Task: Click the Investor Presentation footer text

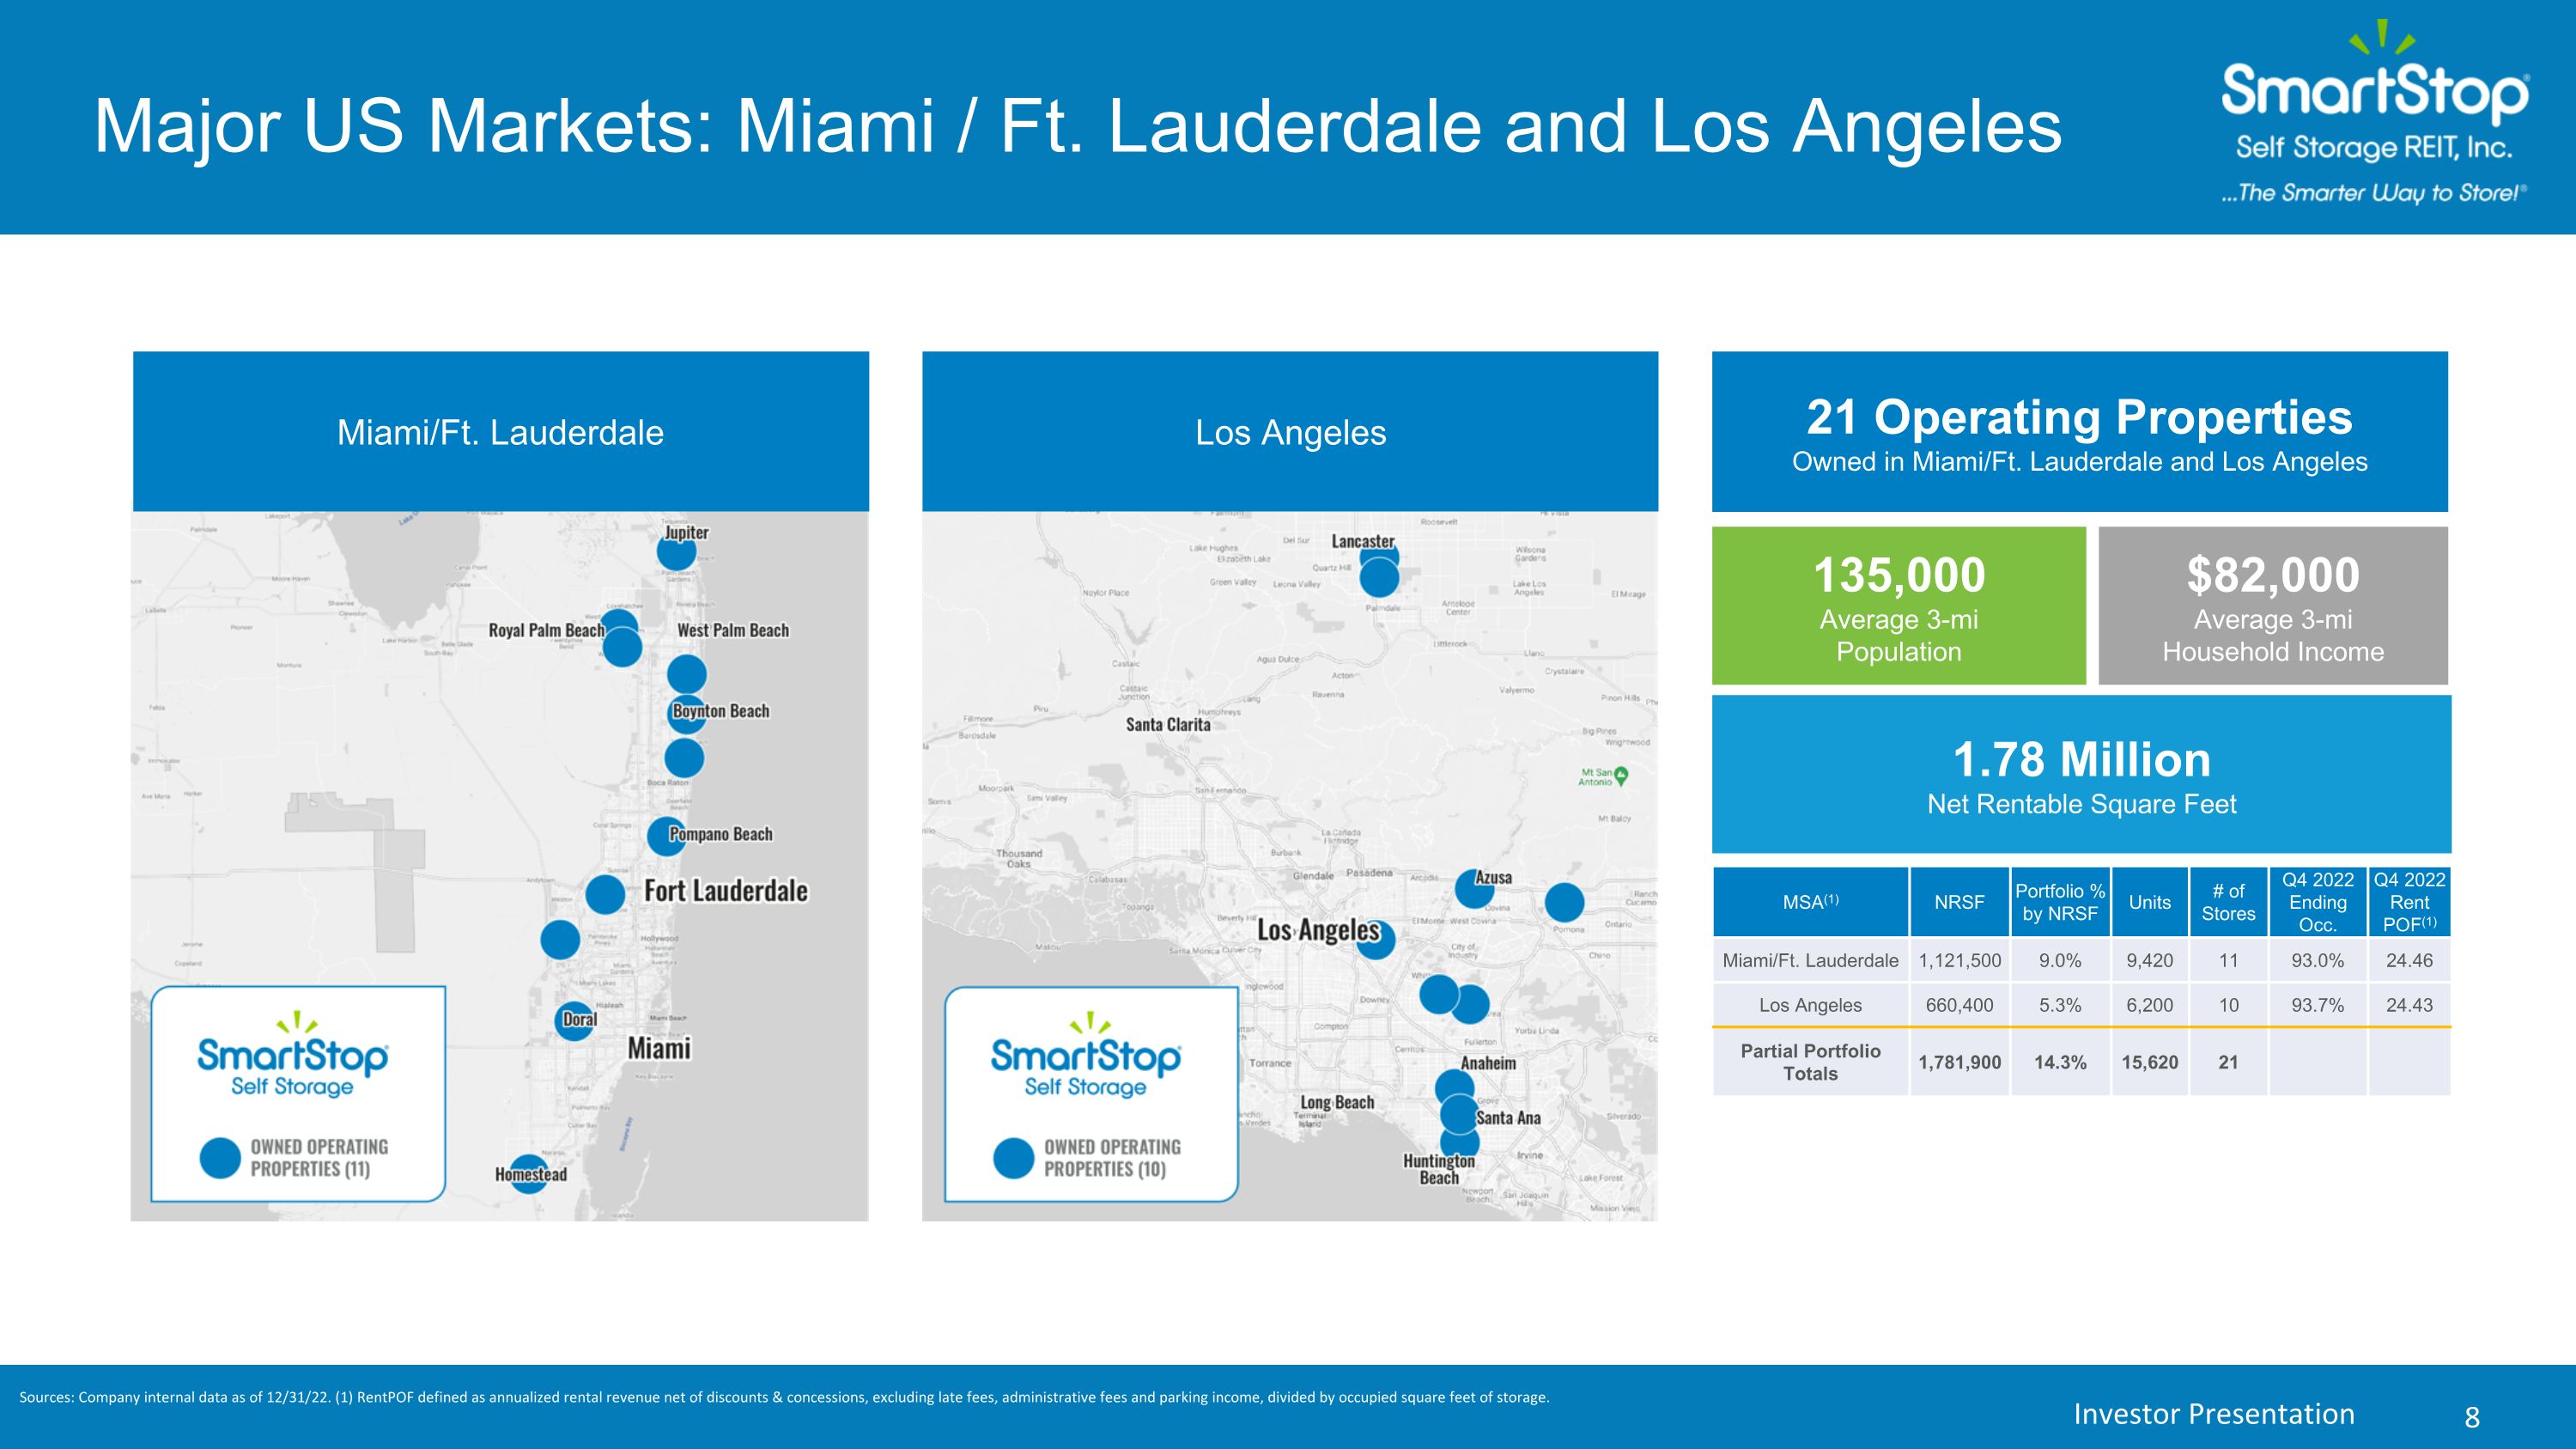Action: pos(2214,1414)
